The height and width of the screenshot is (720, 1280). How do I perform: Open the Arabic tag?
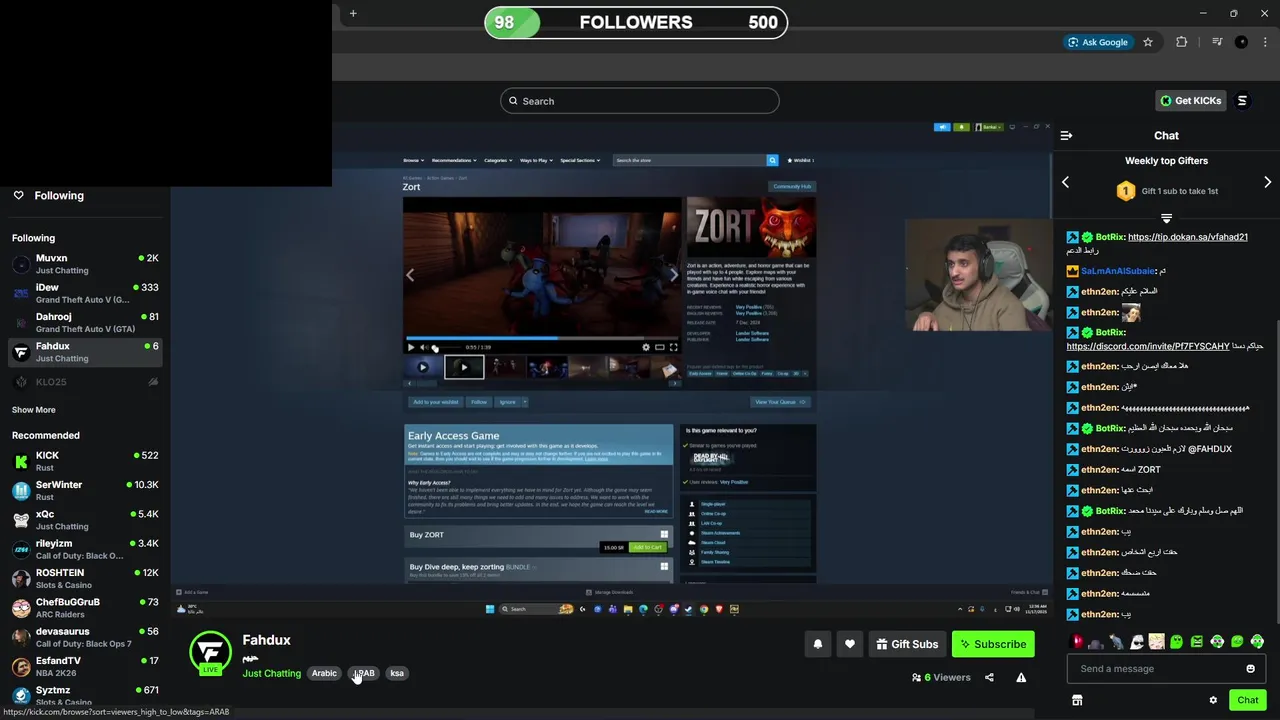coord(324,673)
